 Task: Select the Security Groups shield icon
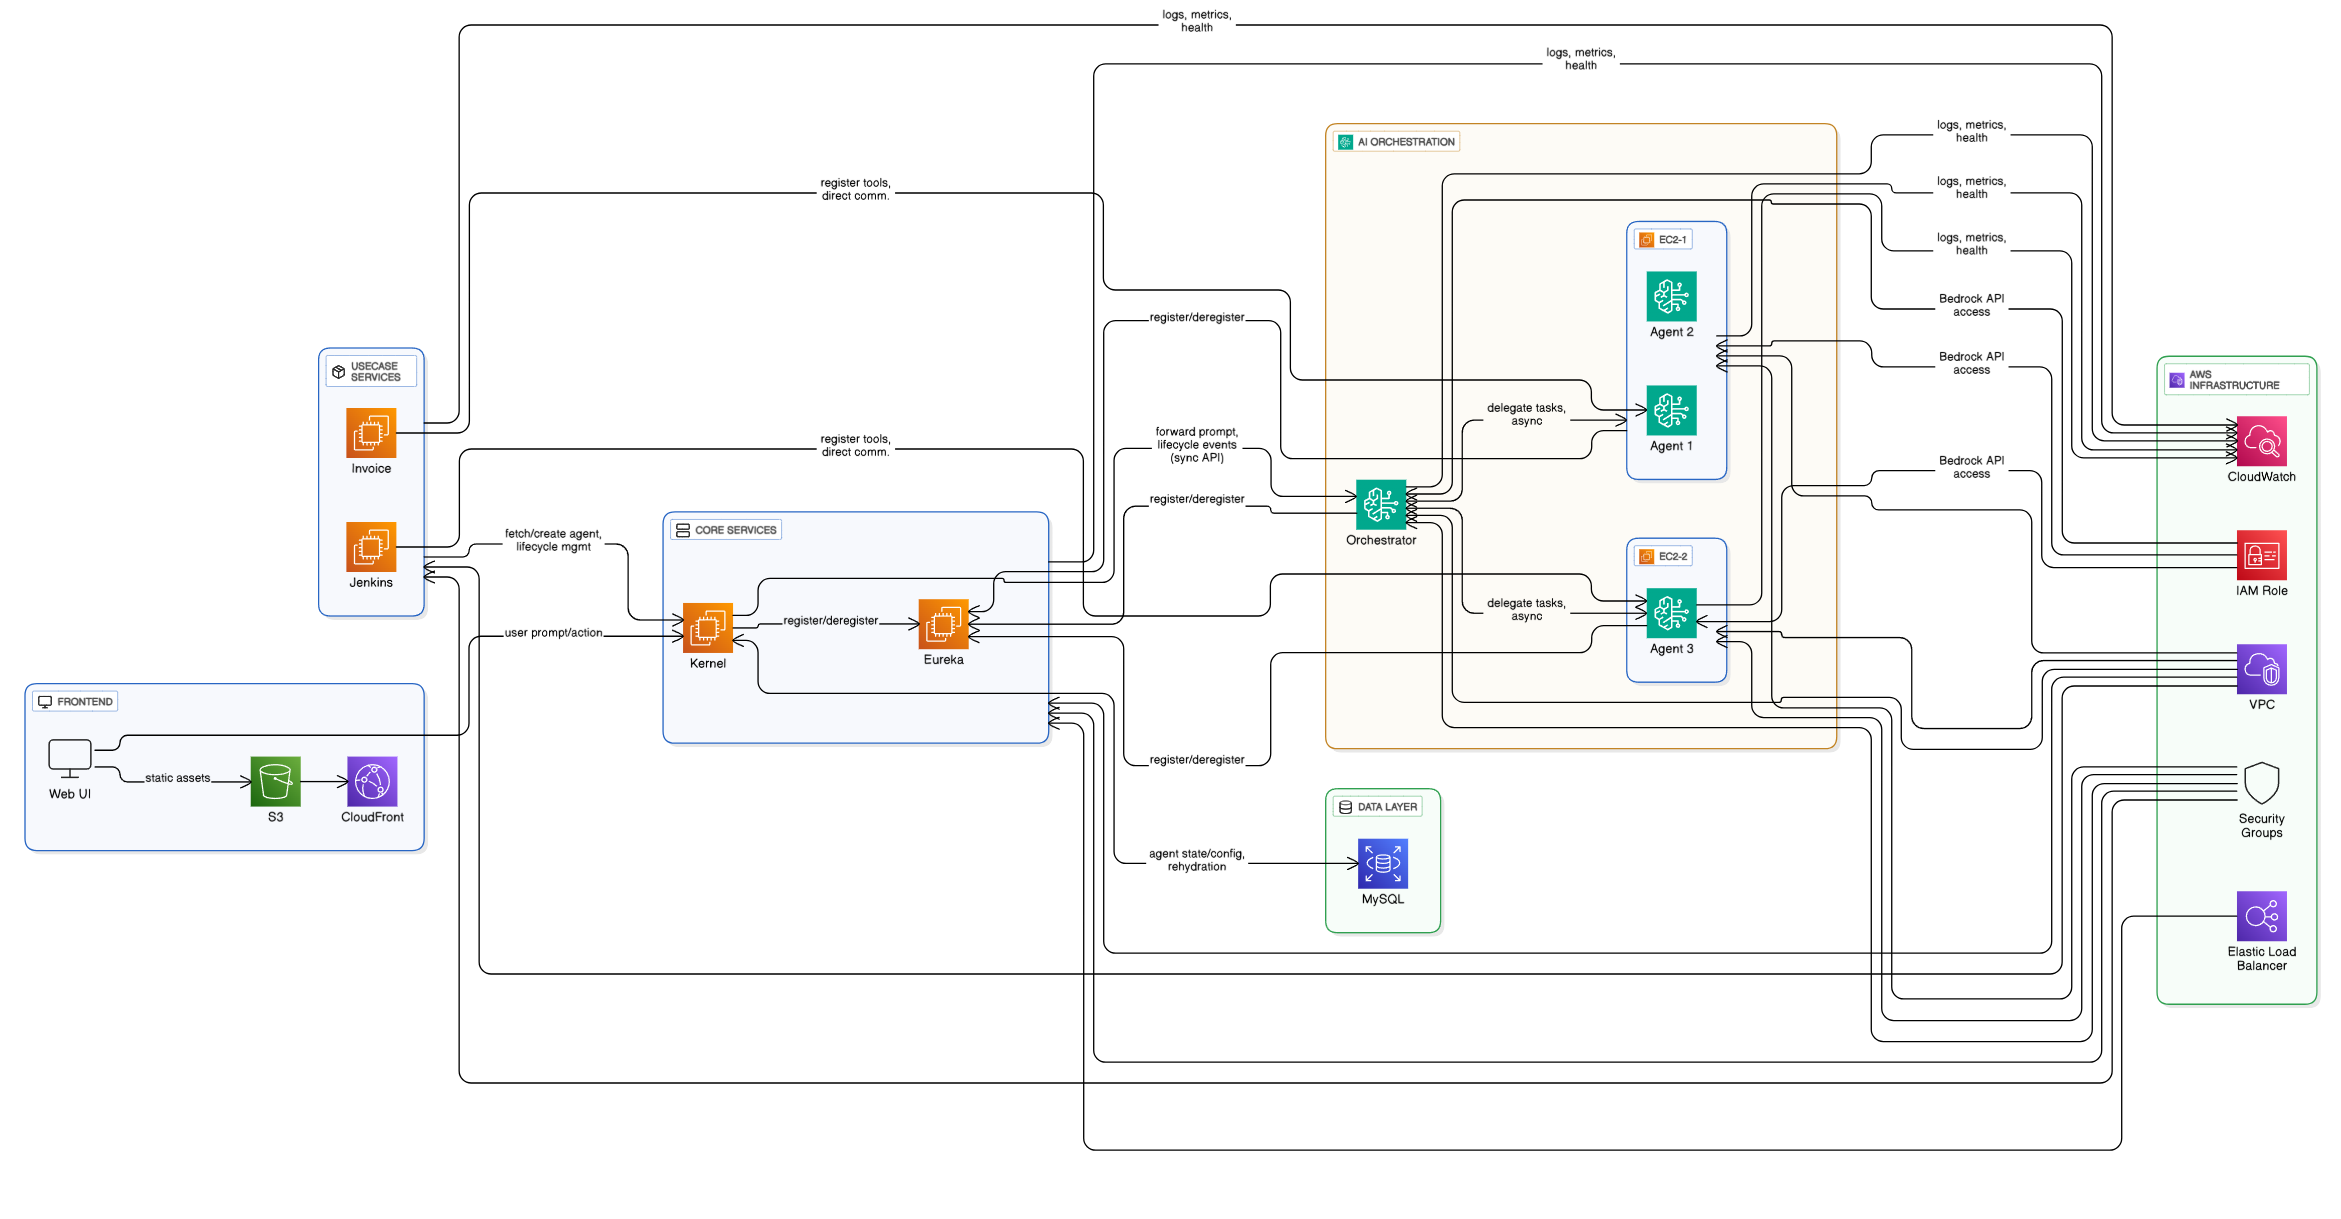2260,783
